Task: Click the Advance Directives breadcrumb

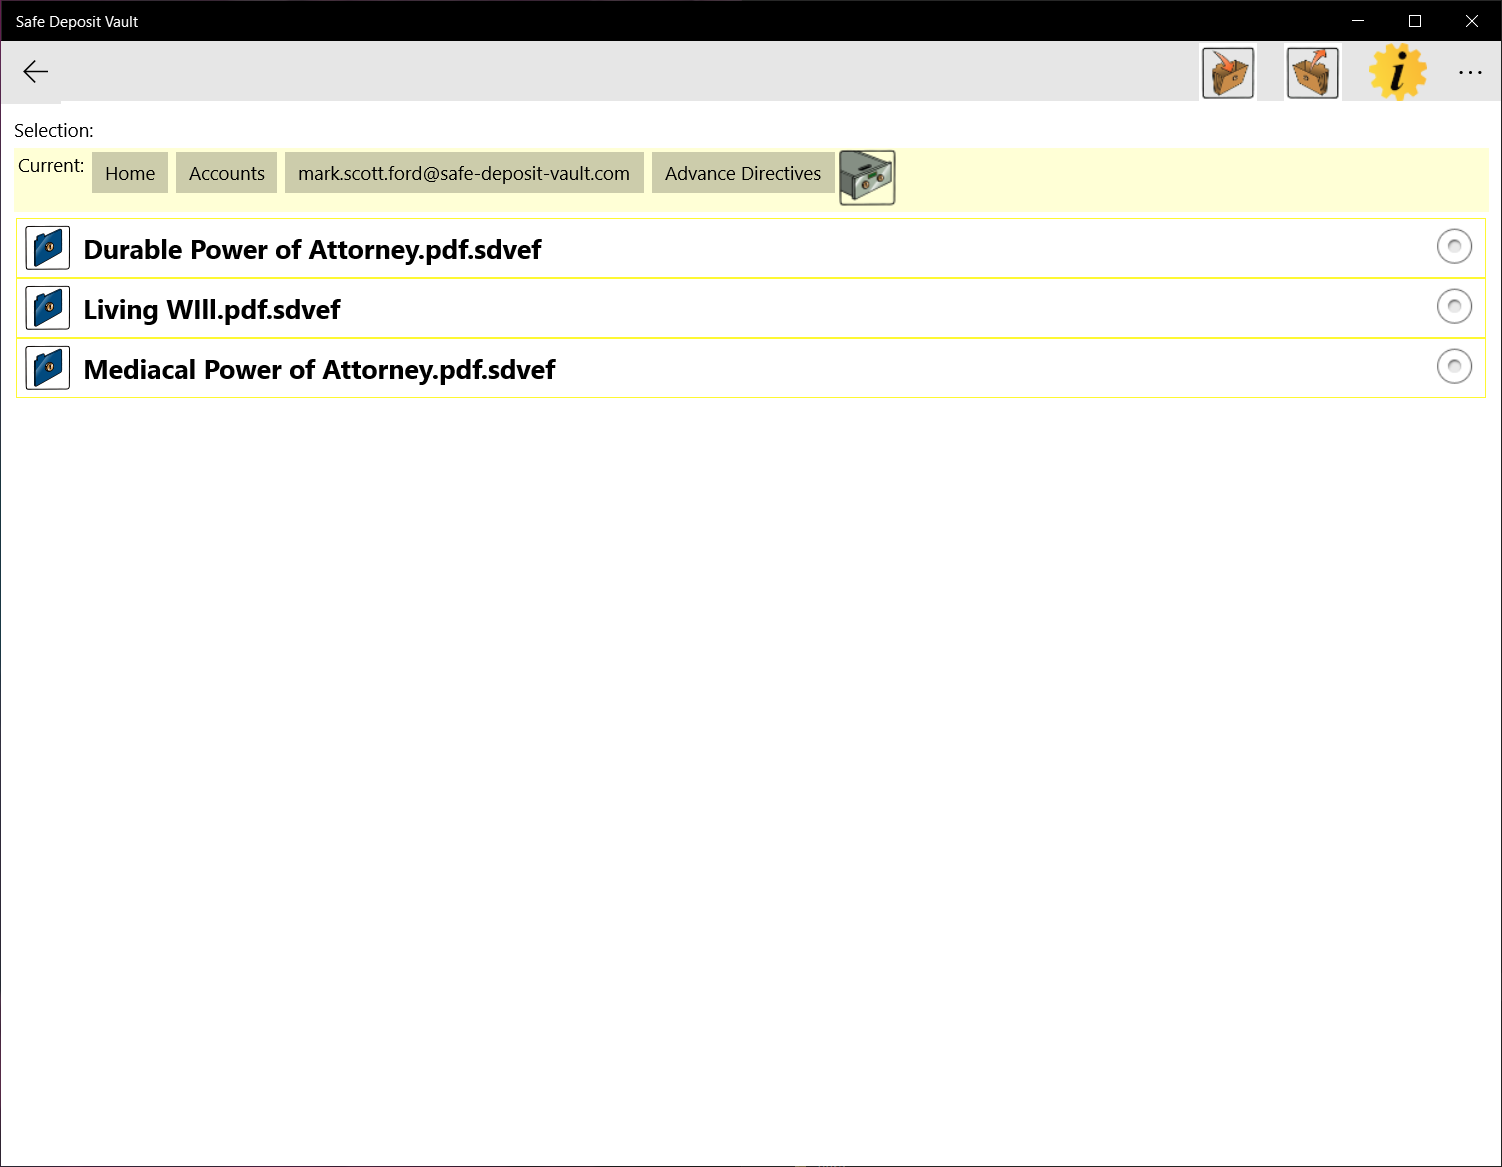Action: [x=743, y=173]
